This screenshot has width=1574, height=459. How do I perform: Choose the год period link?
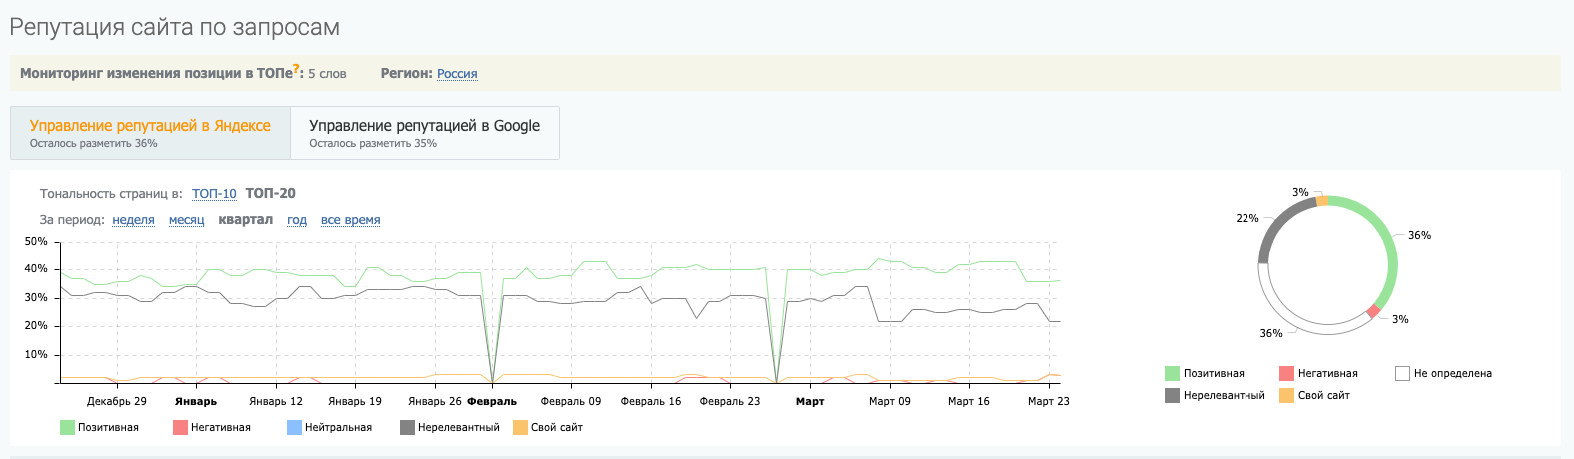[297, 220]
